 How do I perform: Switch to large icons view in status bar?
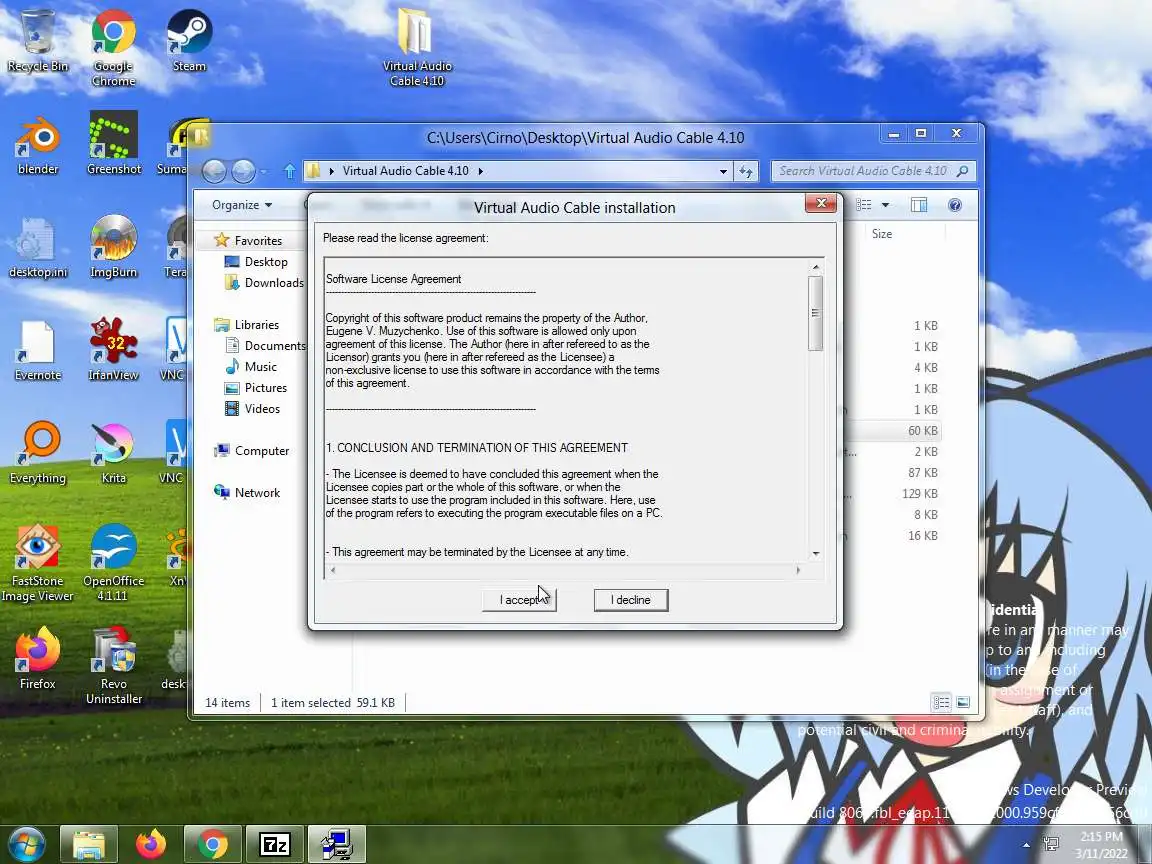point(963,702)
